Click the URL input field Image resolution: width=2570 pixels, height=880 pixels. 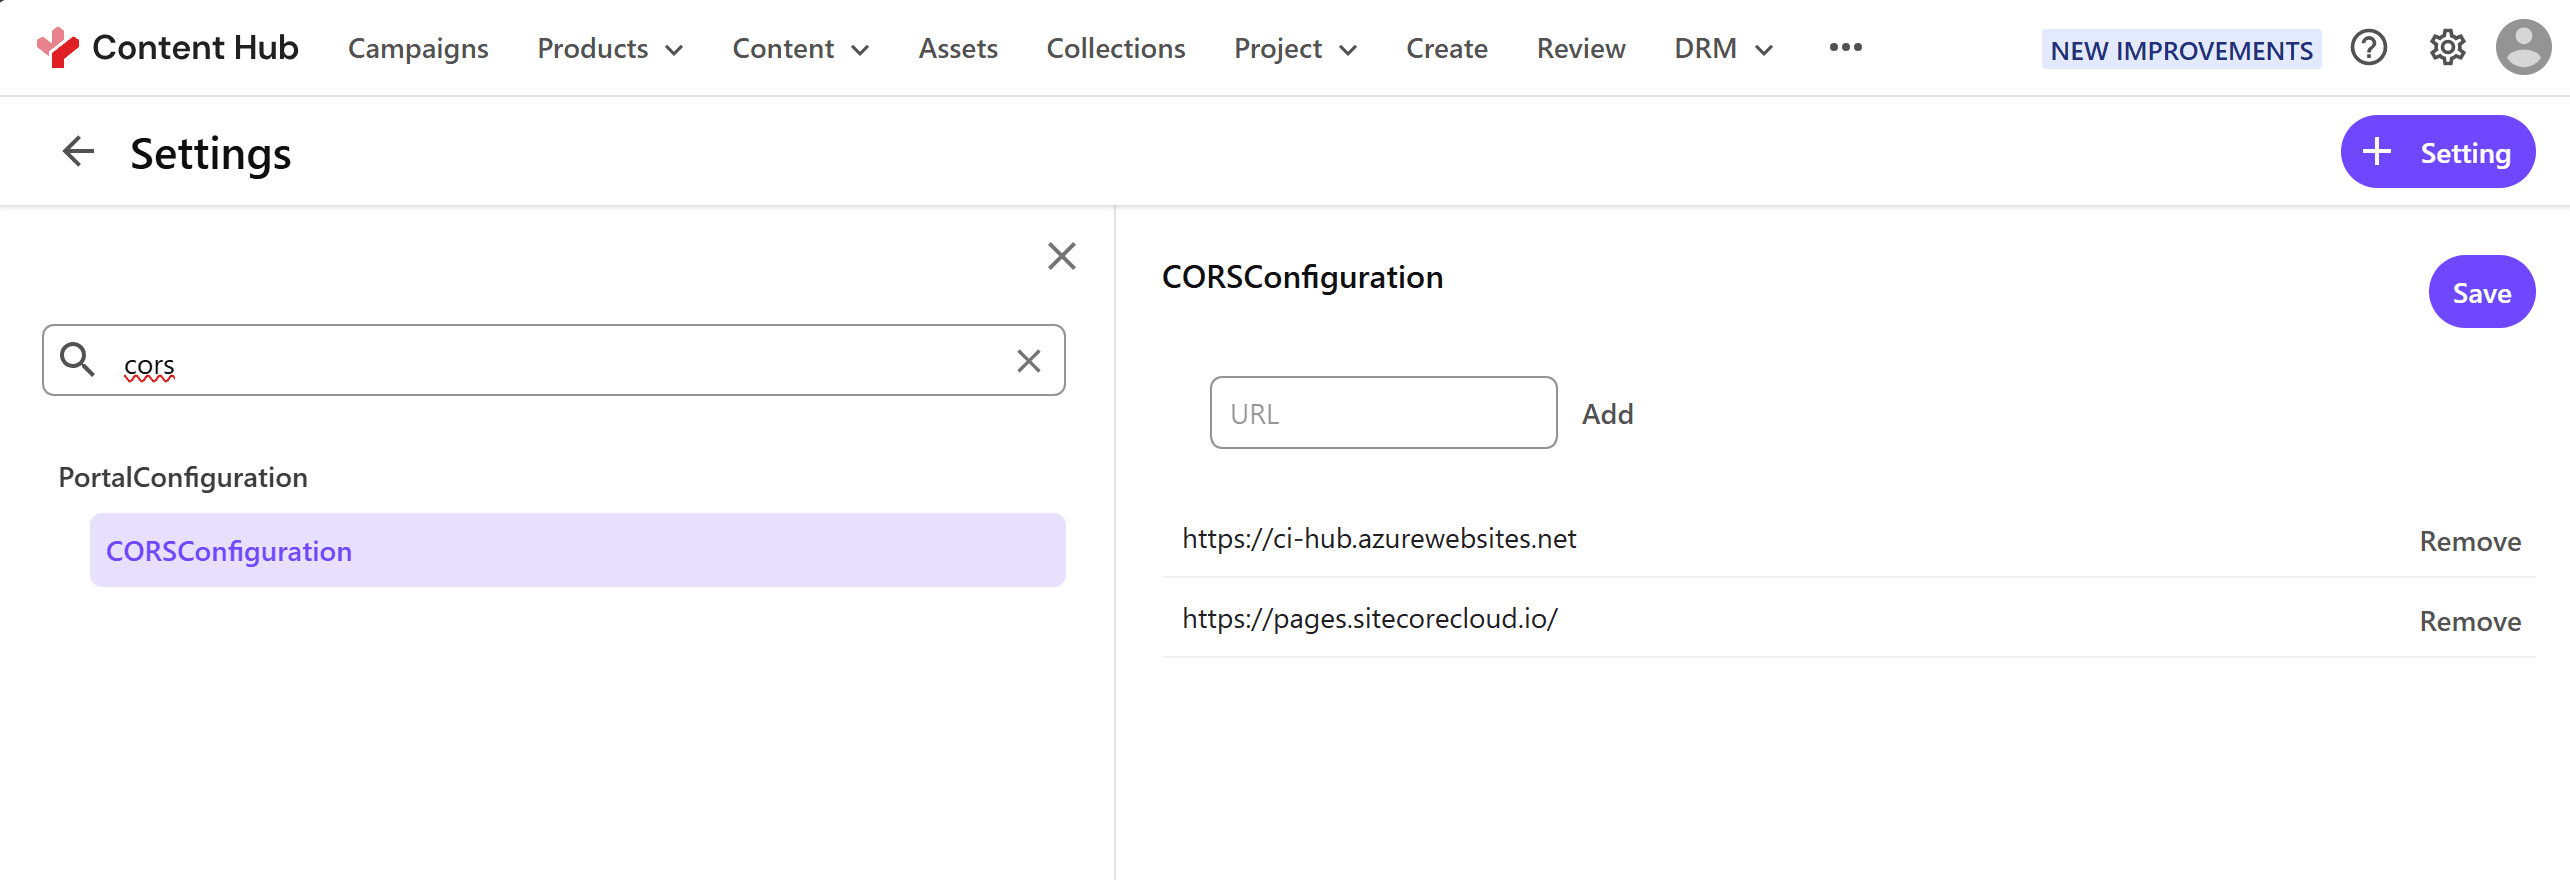pos(1382,413)
